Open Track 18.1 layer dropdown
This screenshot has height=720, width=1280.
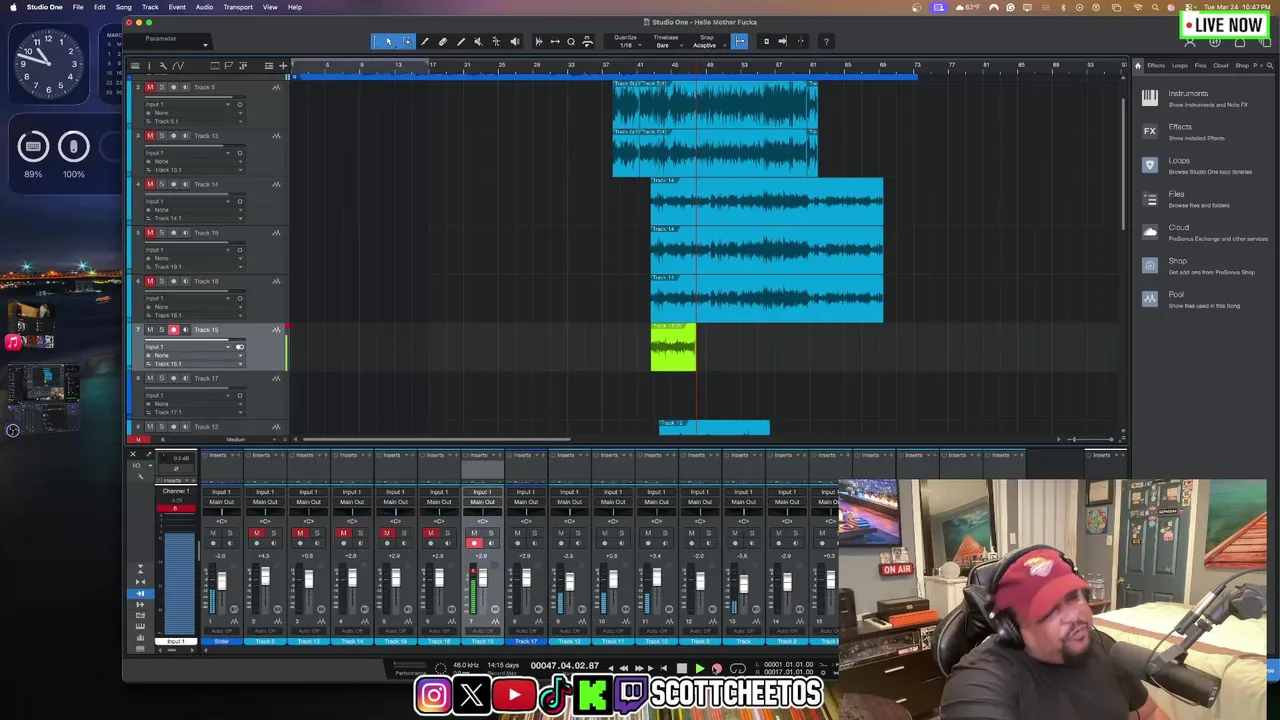(x=192, y=315)
